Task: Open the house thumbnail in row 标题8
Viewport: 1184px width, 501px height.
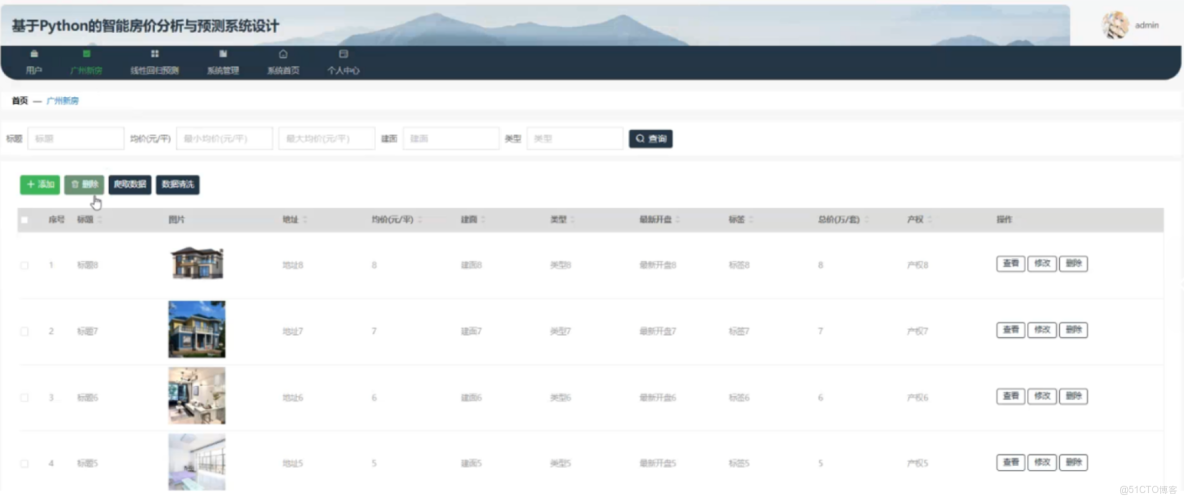Action: coord(197,263)
